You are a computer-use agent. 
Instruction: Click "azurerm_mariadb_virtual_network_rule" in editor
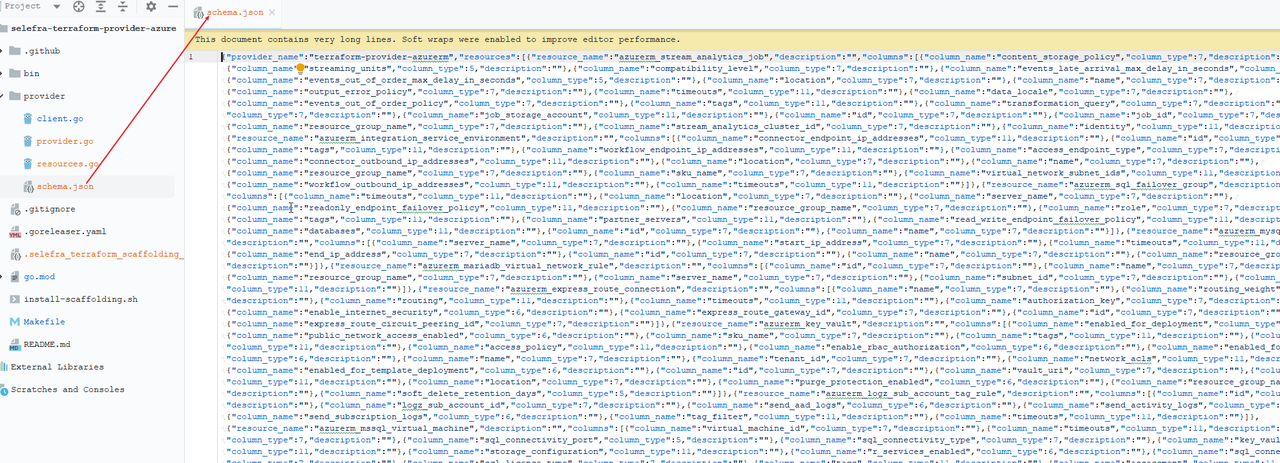point(520,266)
